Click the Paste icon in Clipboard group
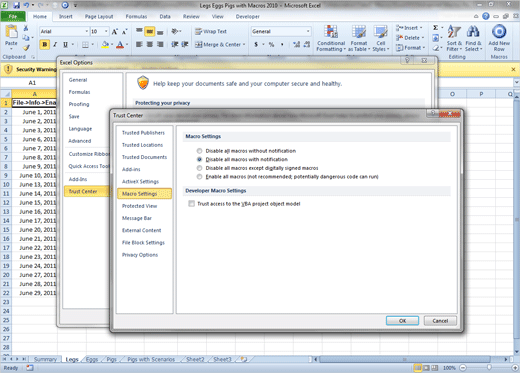The image size is (520, 373). [x=11, y=32]
